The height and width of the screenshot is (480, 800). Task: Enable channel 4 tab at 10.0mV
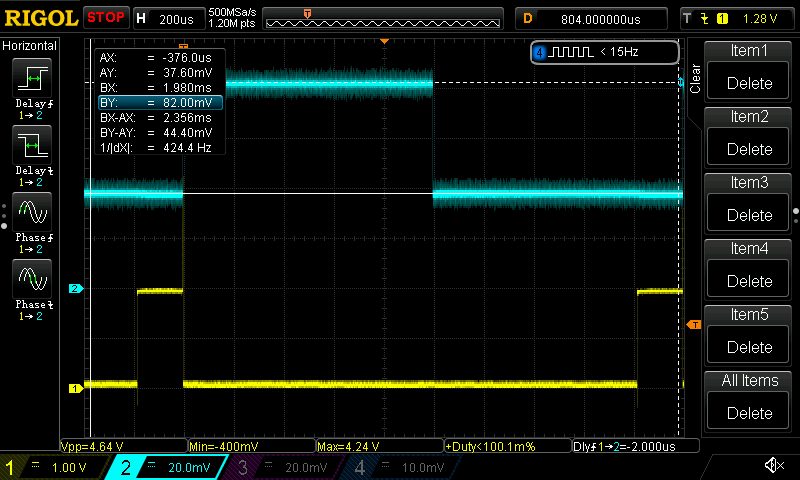pyautogui.click(x=401, y=467)
